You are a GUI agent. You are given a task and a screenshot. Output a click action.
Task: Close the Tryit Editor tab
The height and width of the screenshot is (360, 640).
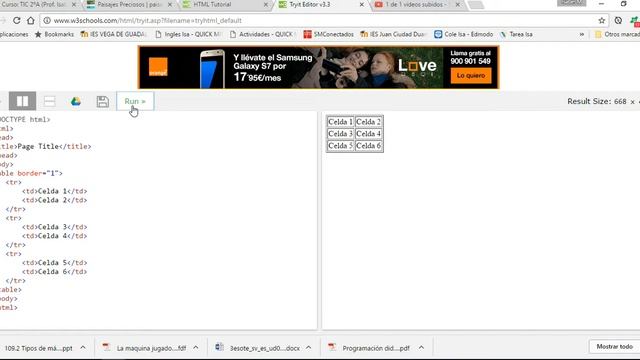[x=362, y=4]
